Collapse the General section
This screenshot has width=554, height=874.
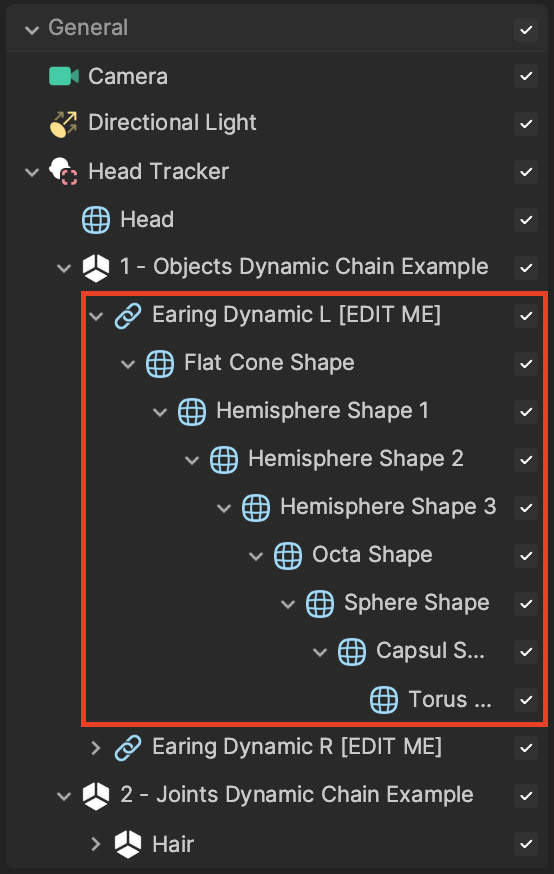tap(32, 30)
